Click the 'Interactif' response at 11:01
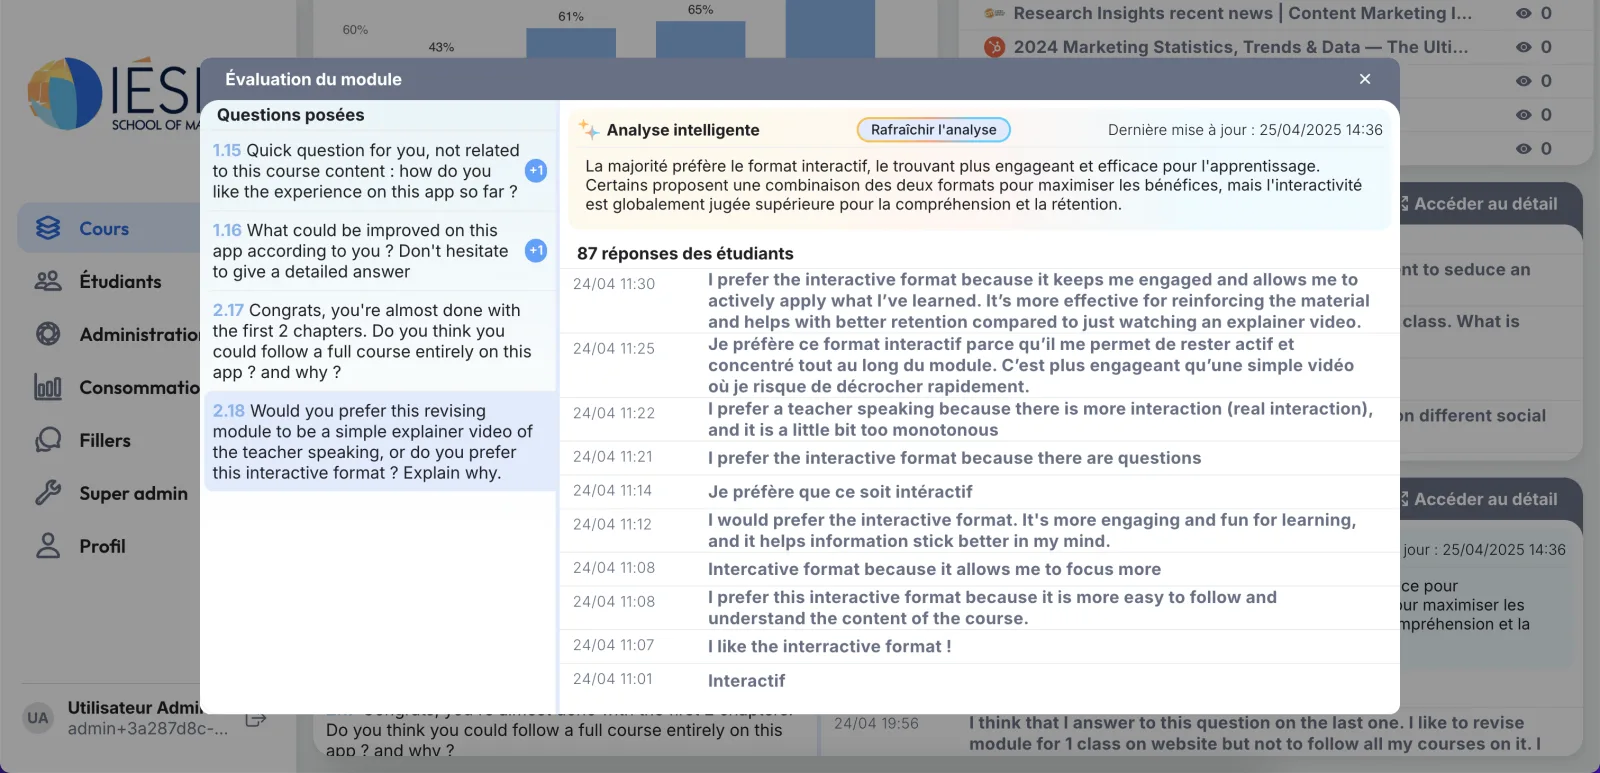The width and height of the screenshot is (1600, 773). click(746, 681)
